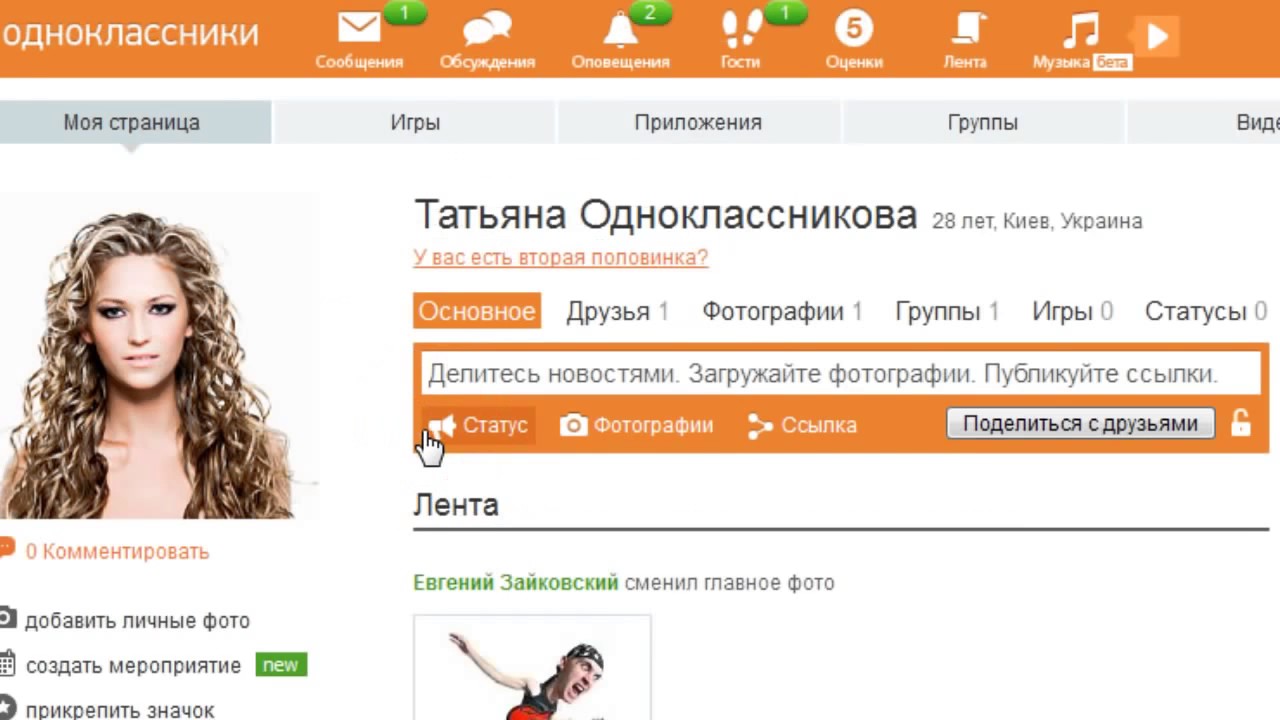Open Обсуждения speech bubbles icon
This screenshot has width=1280, height=720.
click(487, 29)
